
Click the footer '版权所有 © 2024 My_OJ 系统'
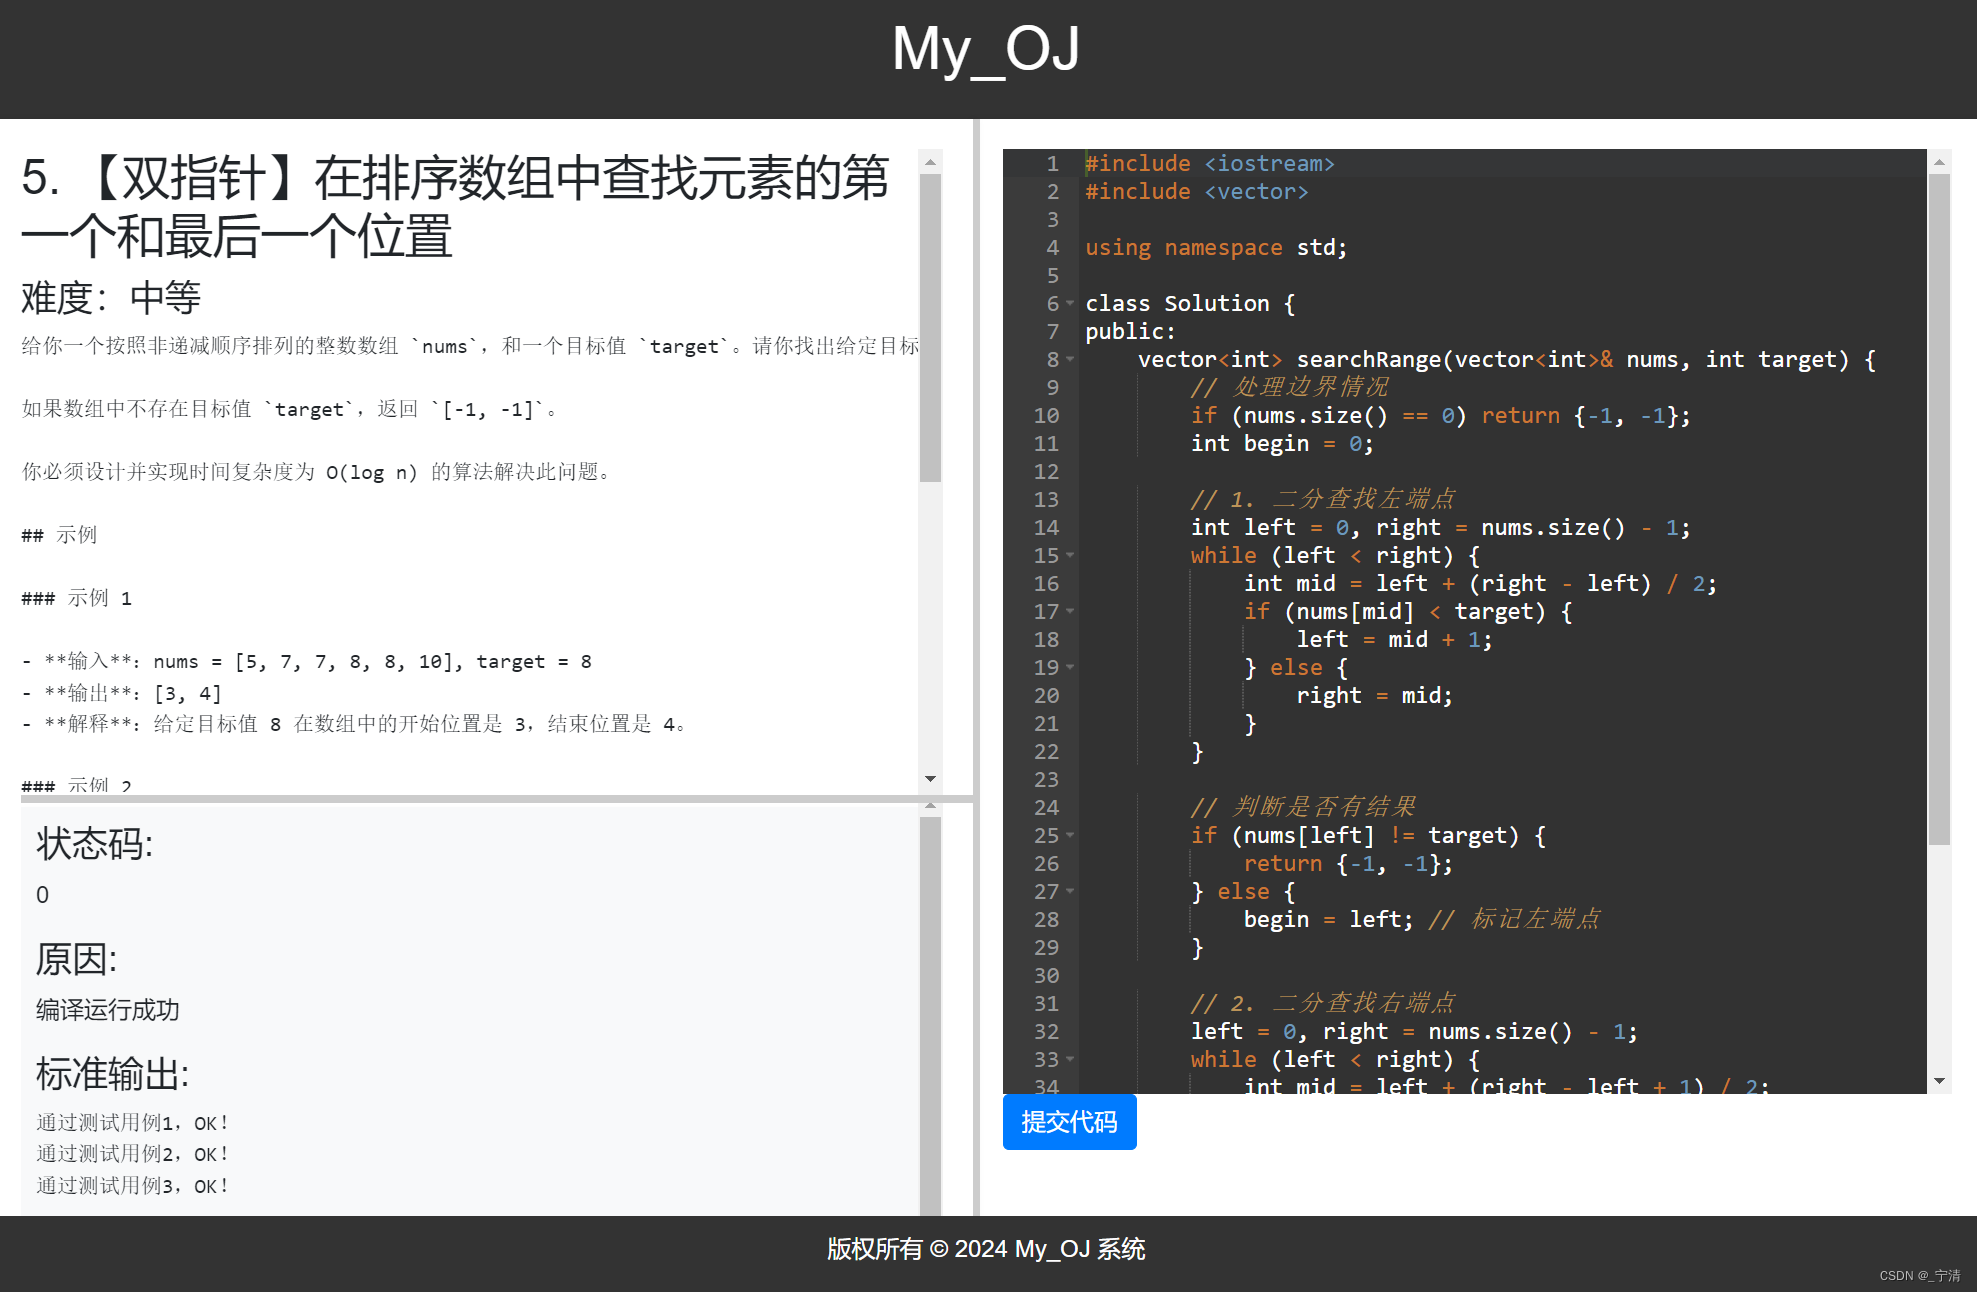(x=986, y=1249)
